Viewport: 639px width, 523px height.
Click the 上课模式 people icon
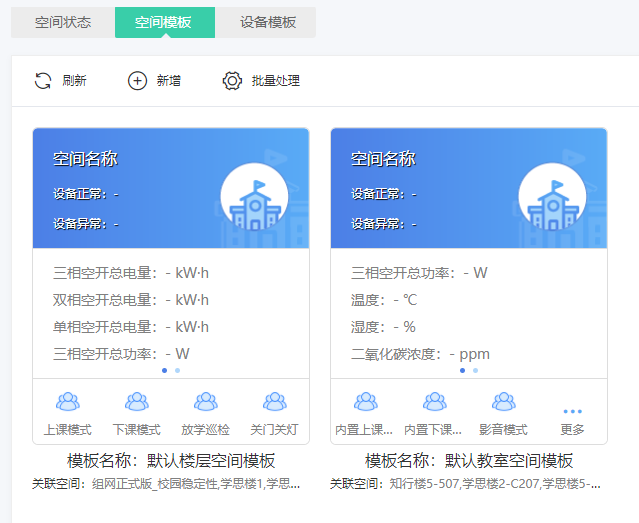68,402
